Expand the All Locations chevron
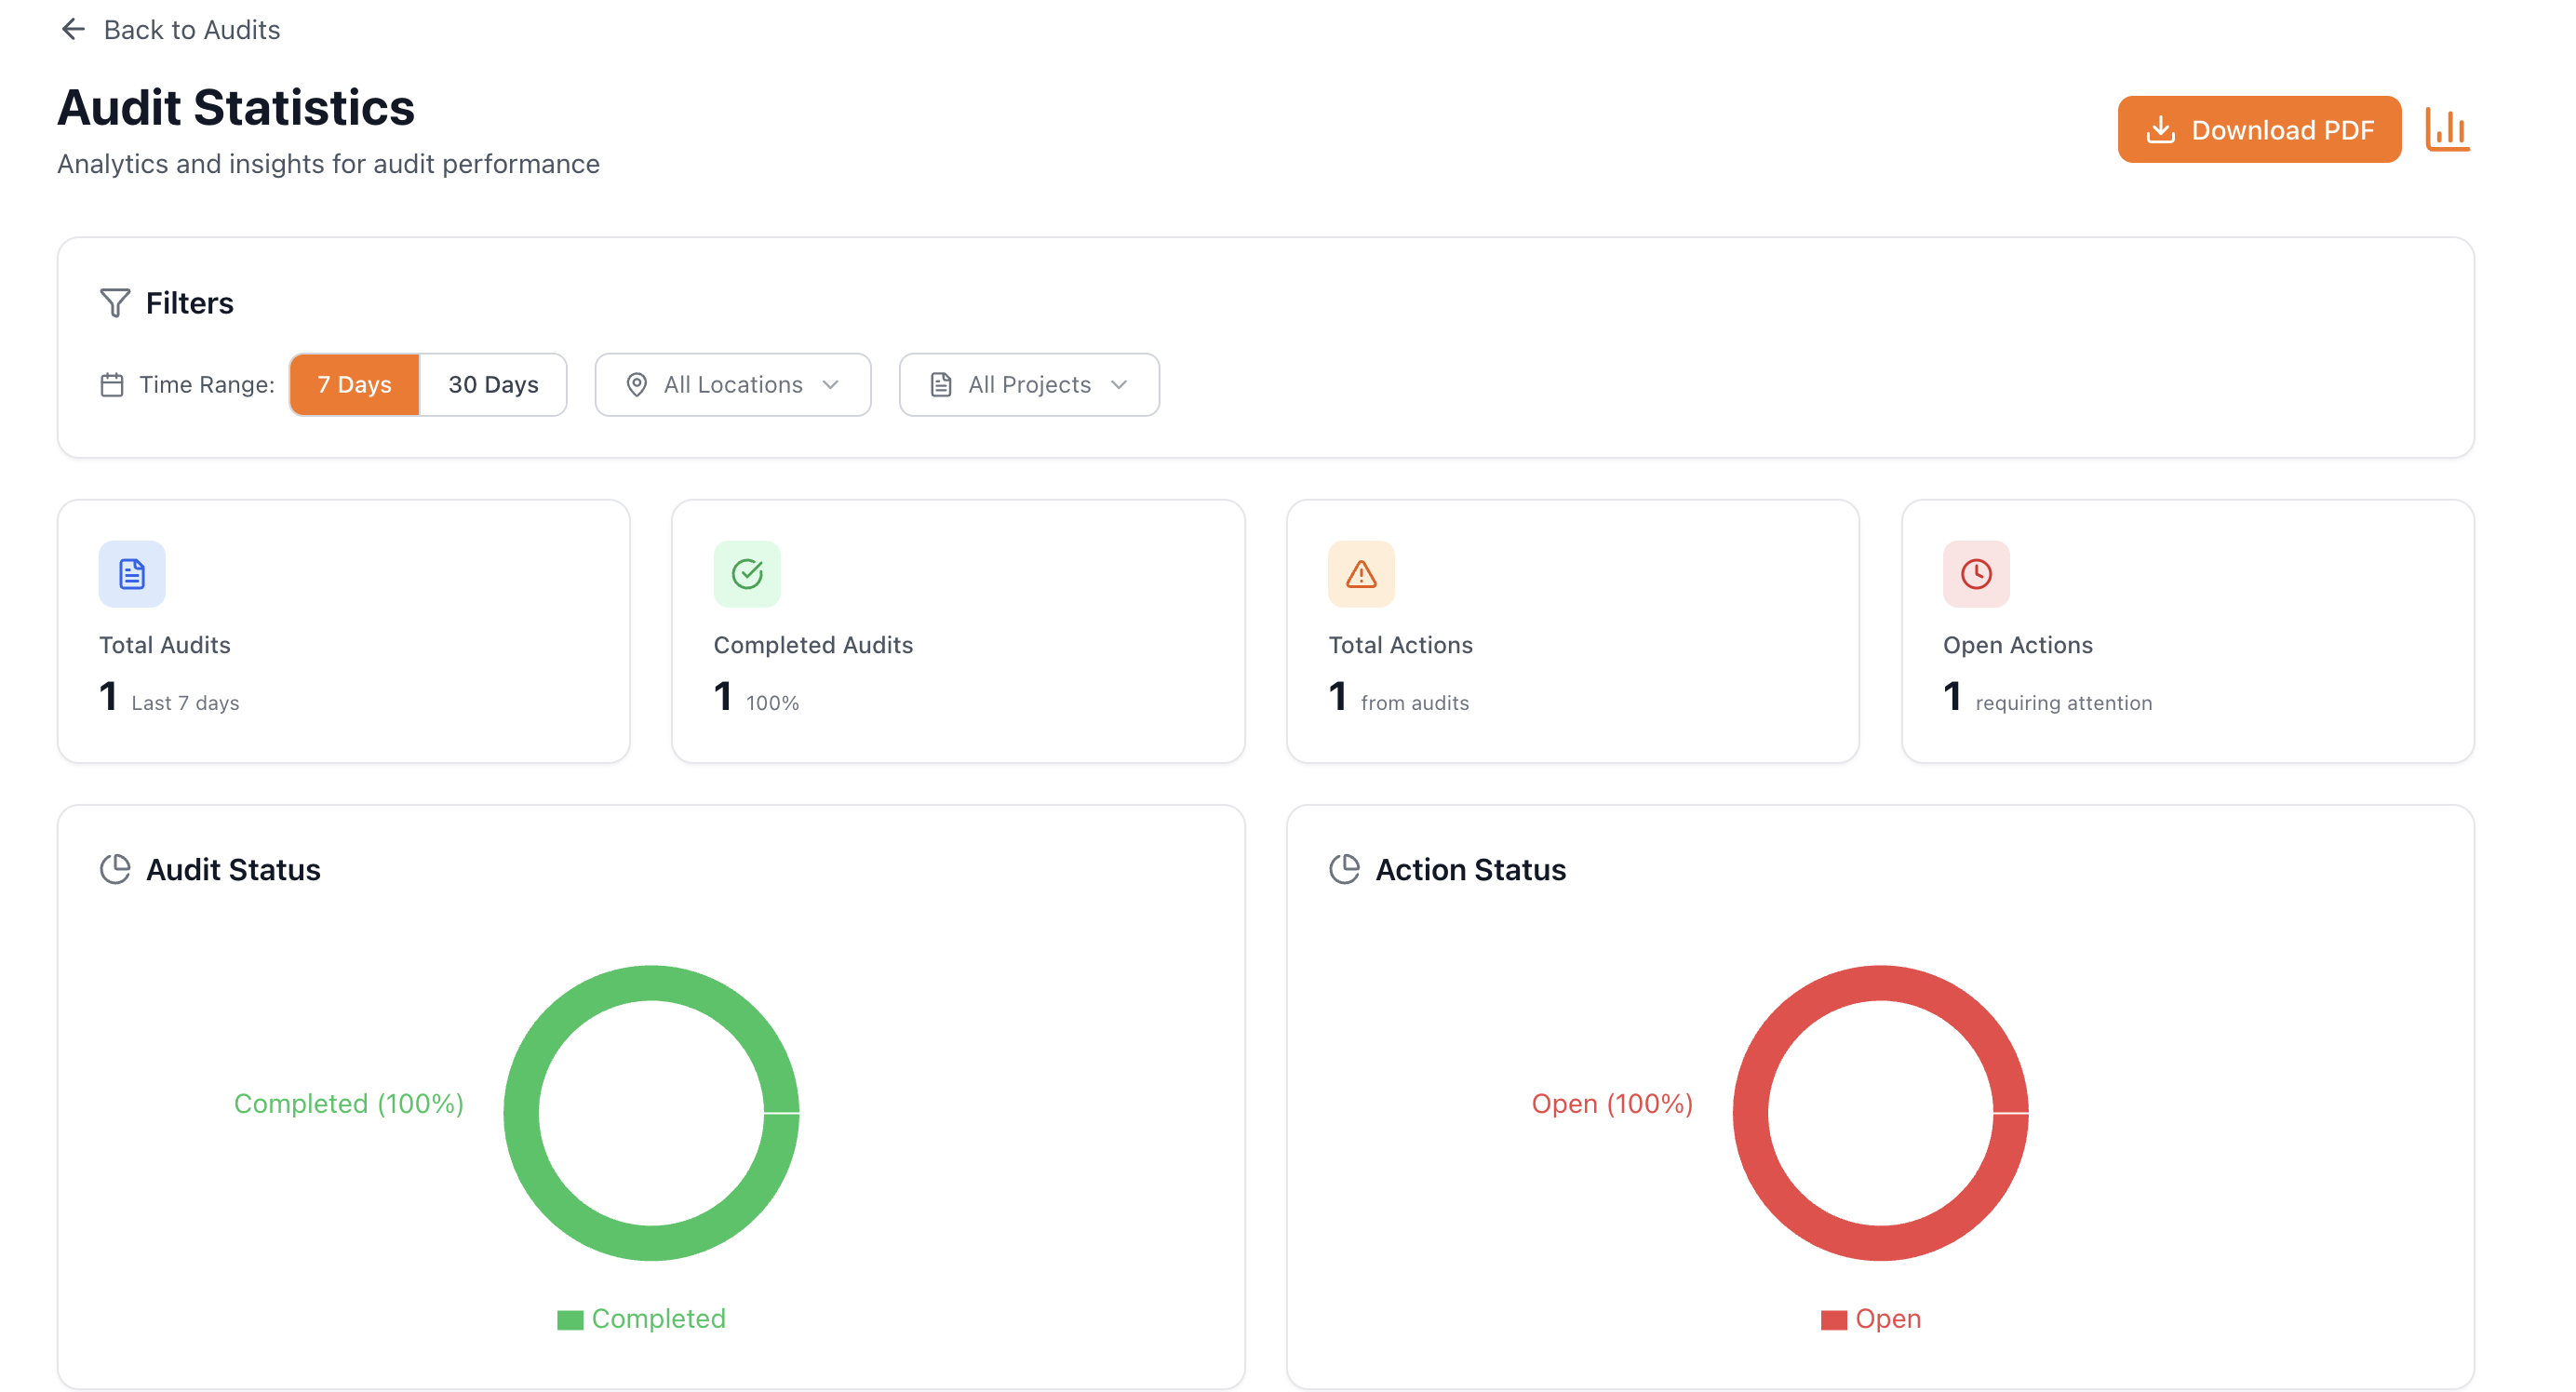Image resolution: width=2576 pixels, height=1392 pixels. pyautogui.click(x=832, y=384)
